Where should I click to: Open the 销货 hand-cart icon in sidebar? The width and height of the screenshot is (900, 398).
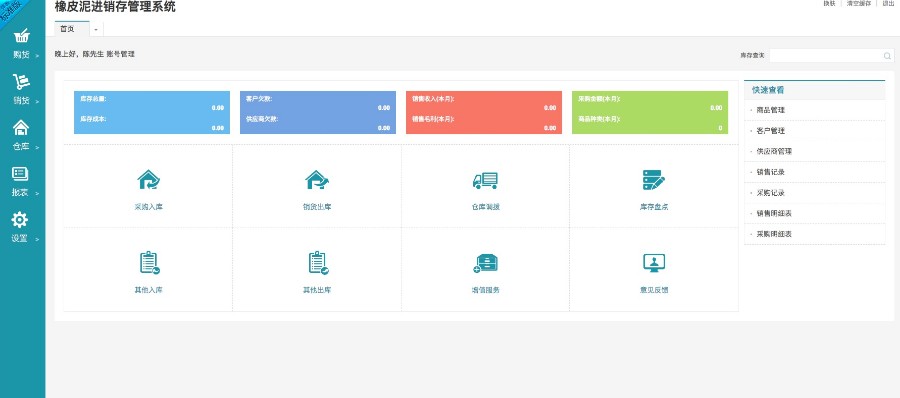(21, 82)
